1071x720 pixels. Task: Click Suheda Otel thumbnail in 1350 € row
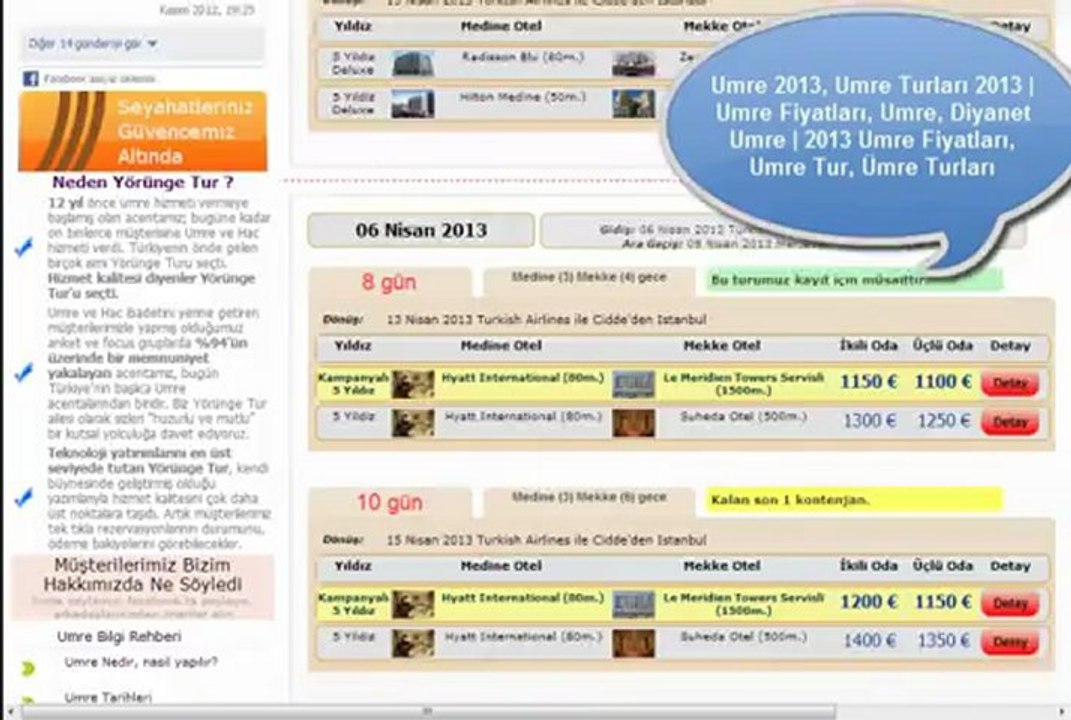coord(633,643)
